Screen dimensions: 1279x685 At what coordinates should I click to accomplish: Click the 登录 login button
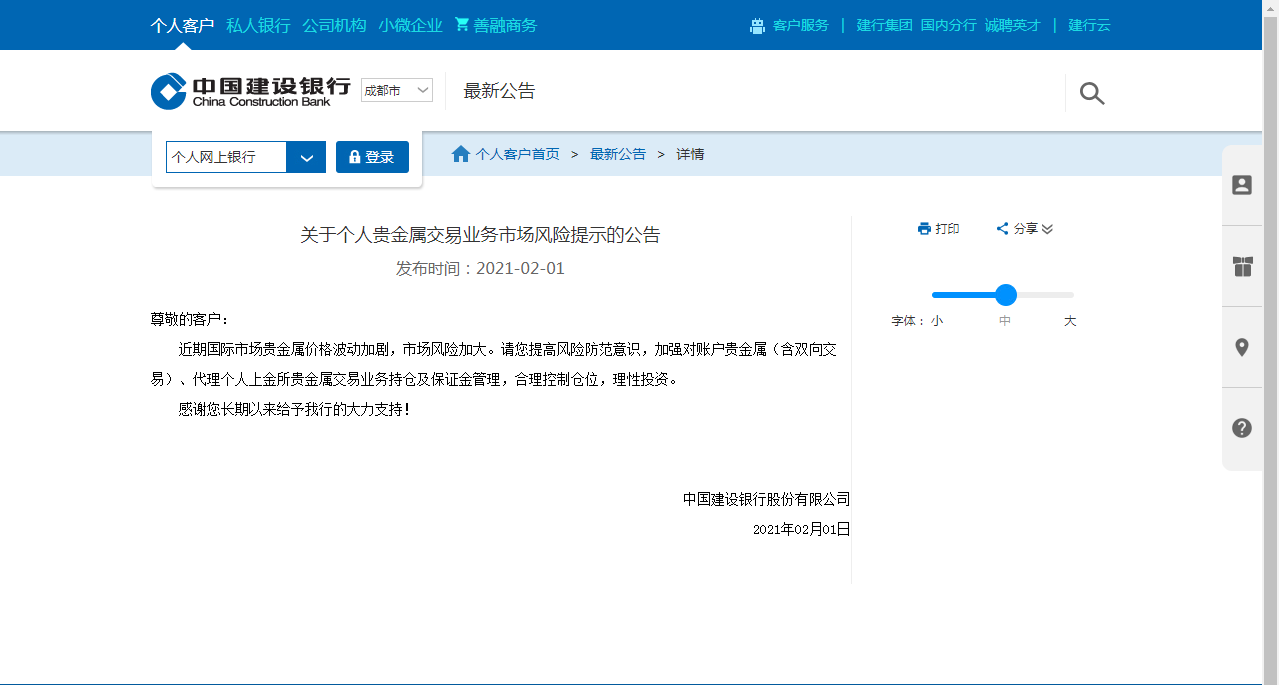[x=372, y=157]
